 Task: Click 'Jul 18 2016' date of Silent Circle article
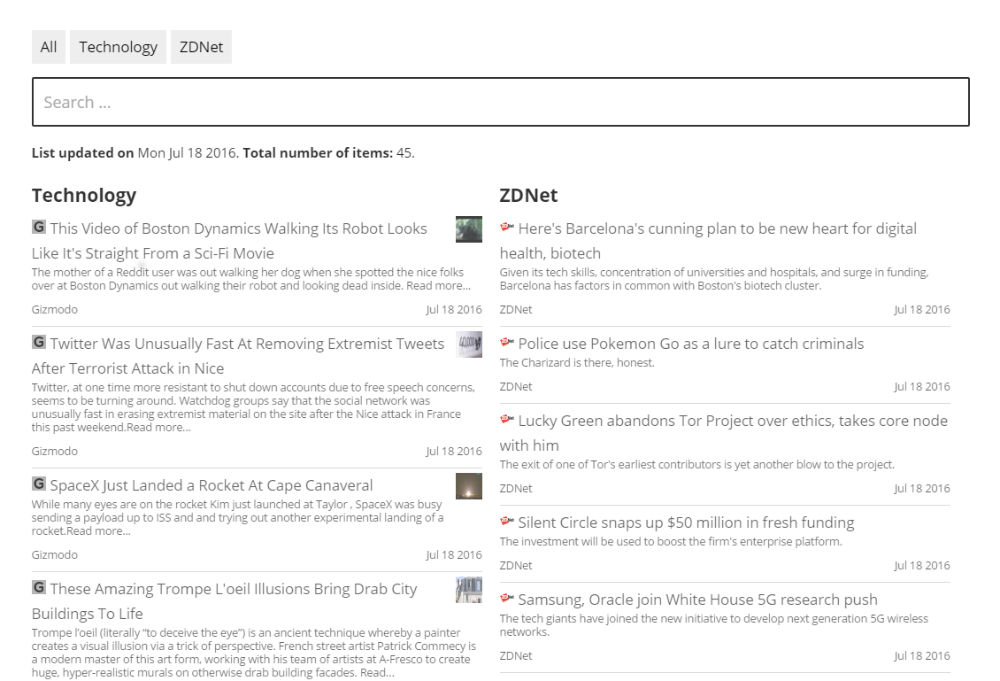coord(922,566)
